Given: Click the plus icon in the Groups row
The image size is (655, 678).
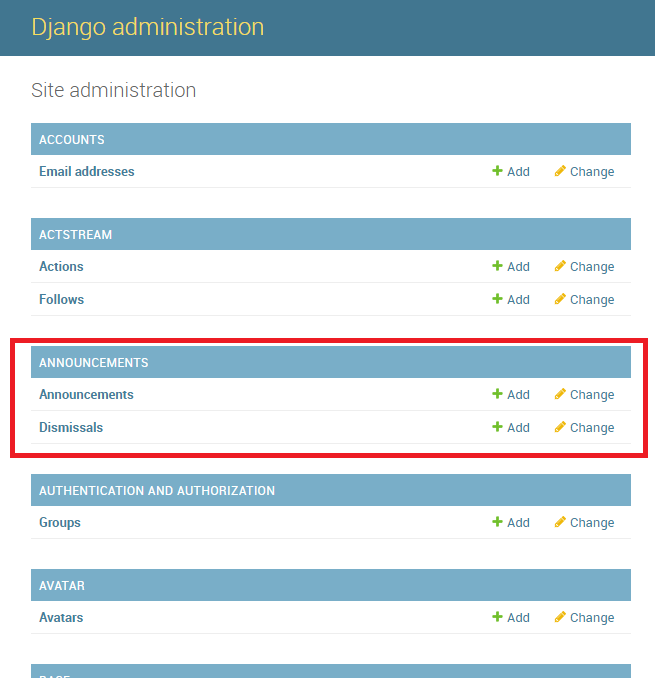Looking at the screenshot, I should (x=497, y=522).
